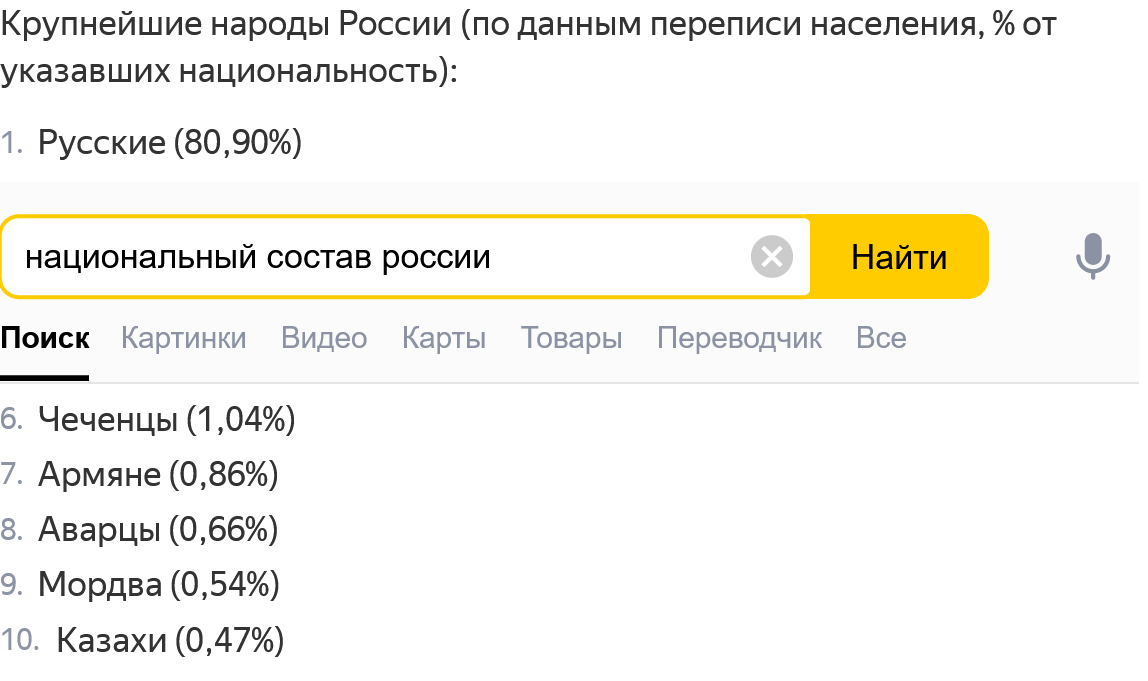
Task: Click the Армяне (0,86%) list item
Action: point(158,475)
